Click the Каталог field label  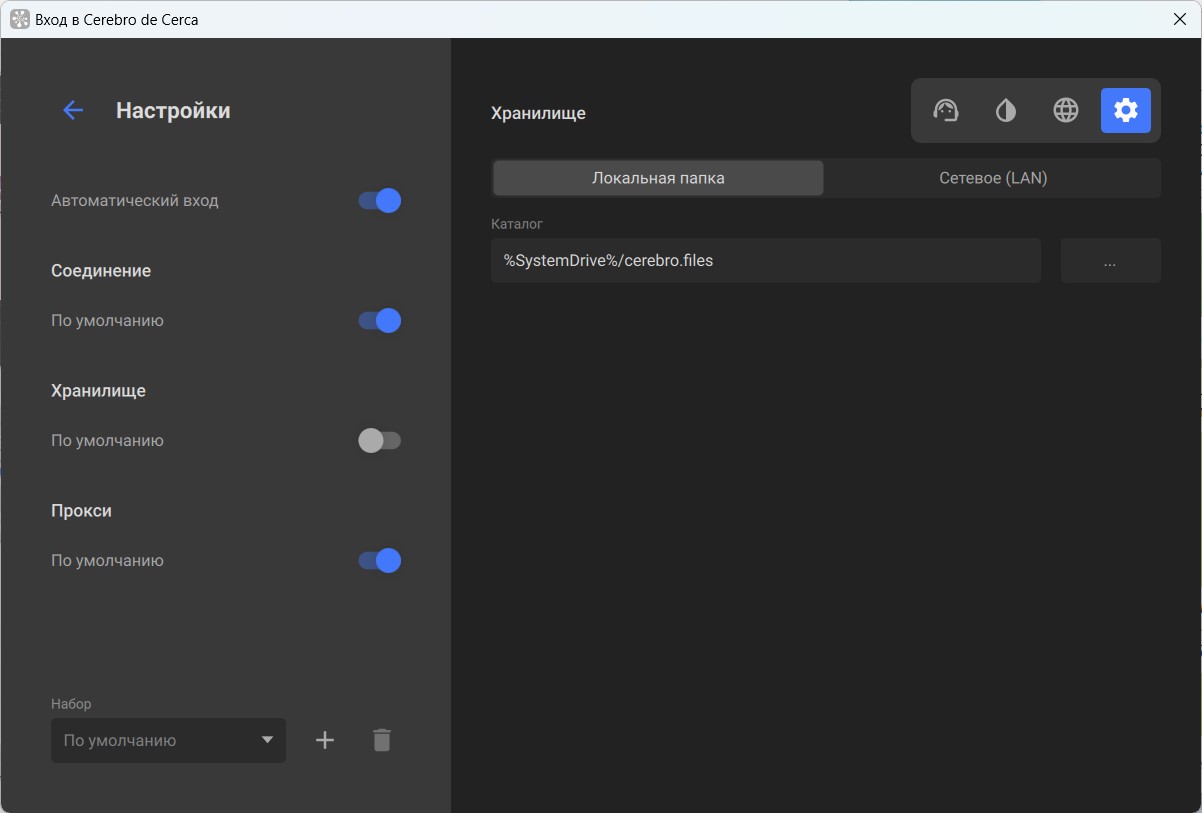(x=517, y=224)
